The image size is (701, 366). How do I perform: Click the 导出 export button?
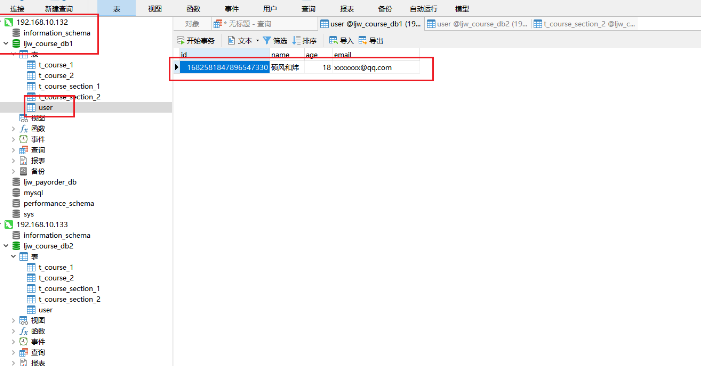pyautogui.click(x=371, y=41)
